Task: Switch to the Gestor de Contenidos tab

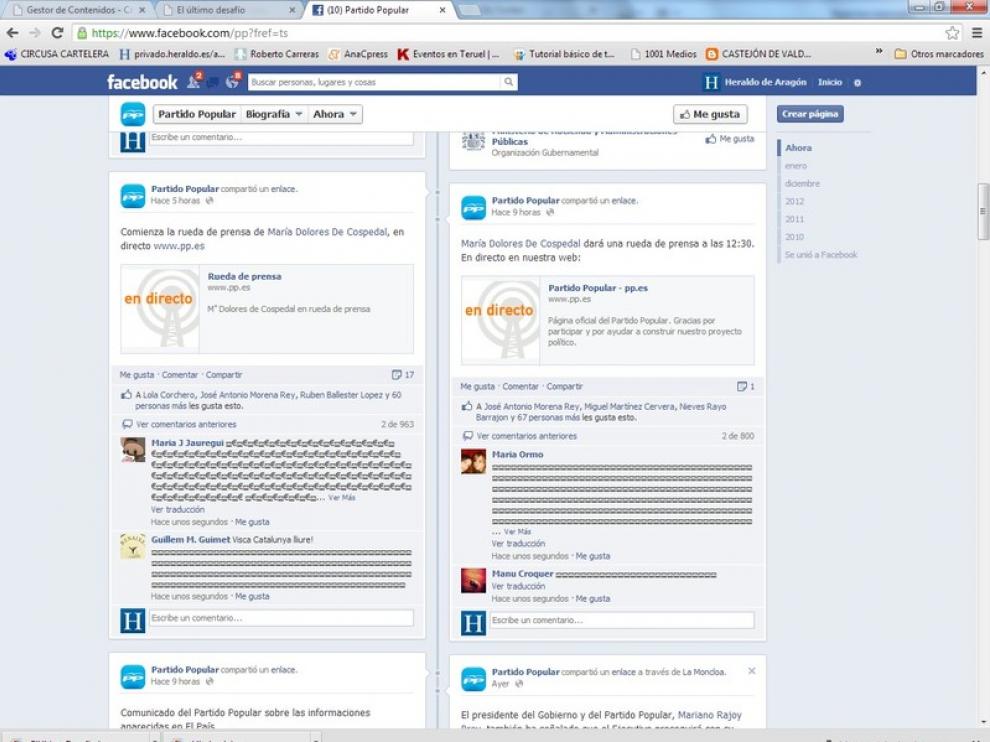Action: pos(79,10)
